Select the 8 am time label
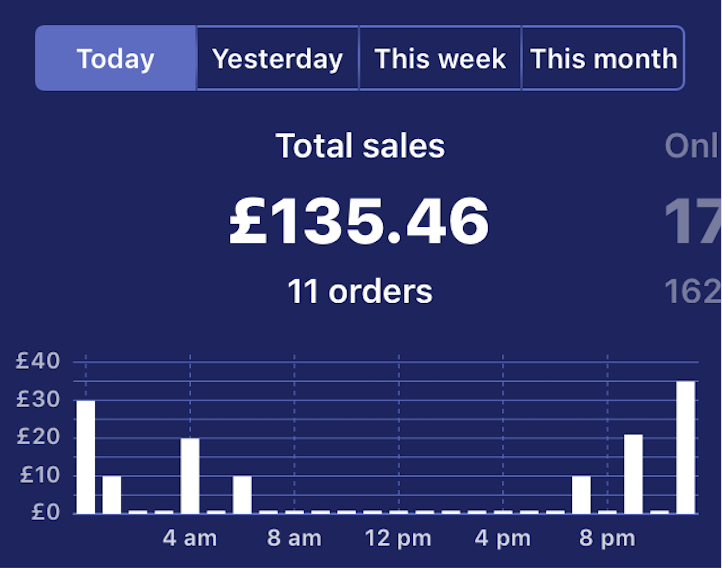Screen dimensions: 722x568 (x=294, y=539)
